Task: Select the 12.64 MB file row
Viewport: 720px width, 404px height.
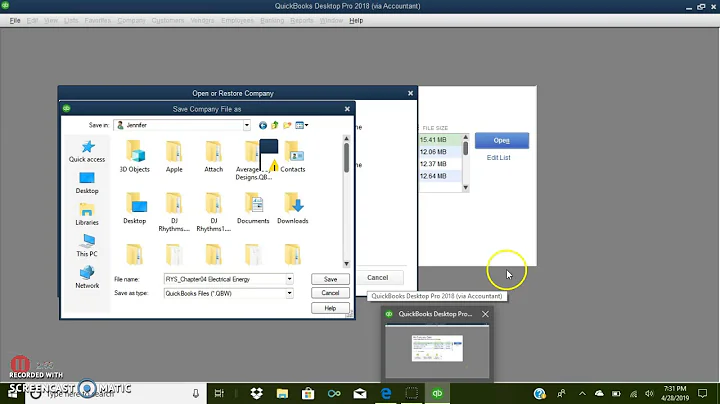Action: pos(440,176)
